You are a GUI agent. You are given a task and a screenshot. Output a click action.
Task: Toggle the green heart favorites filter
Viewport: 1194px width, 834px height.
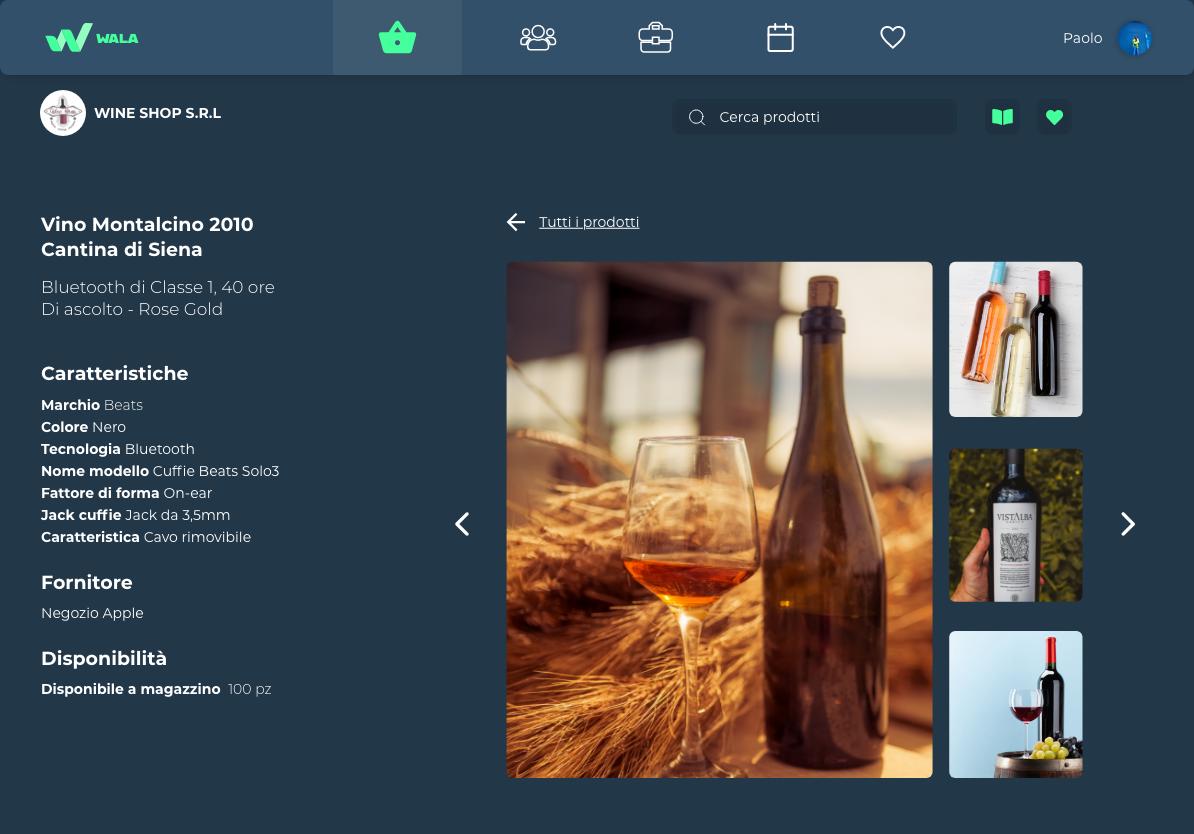coord(1054,117)
